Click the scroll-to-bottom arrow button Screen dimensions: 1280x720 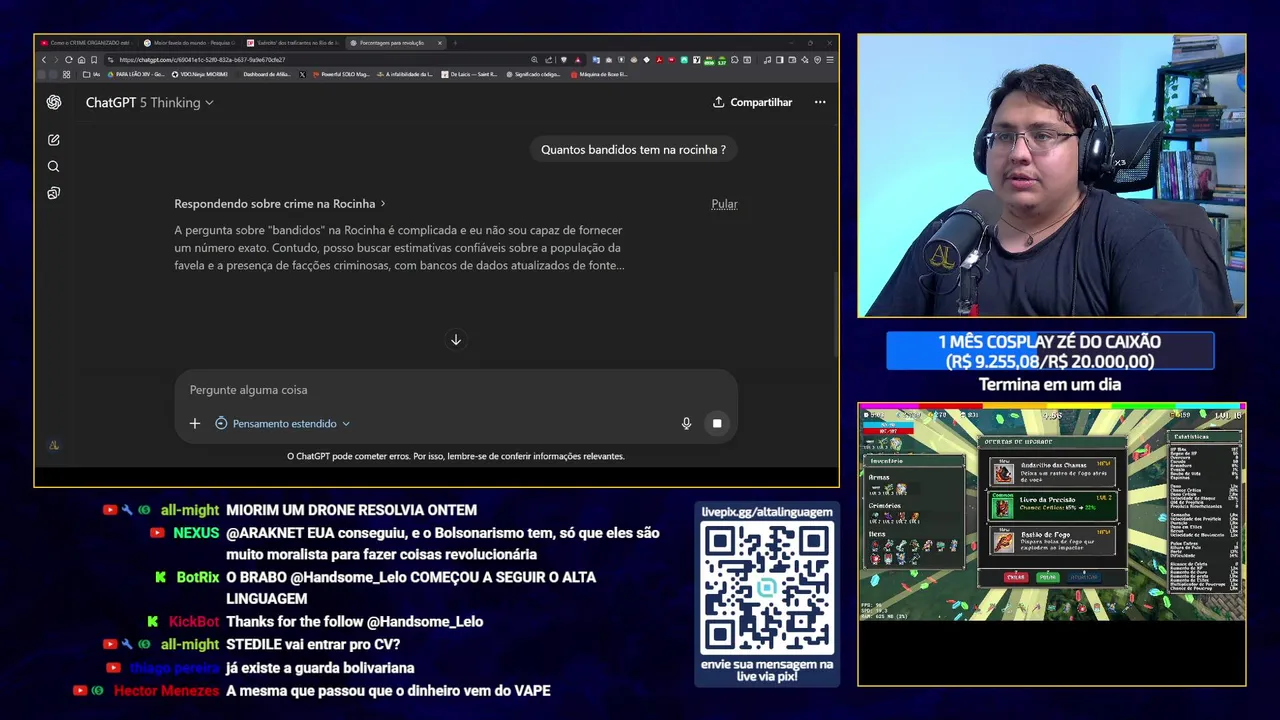tap(456, 340)
